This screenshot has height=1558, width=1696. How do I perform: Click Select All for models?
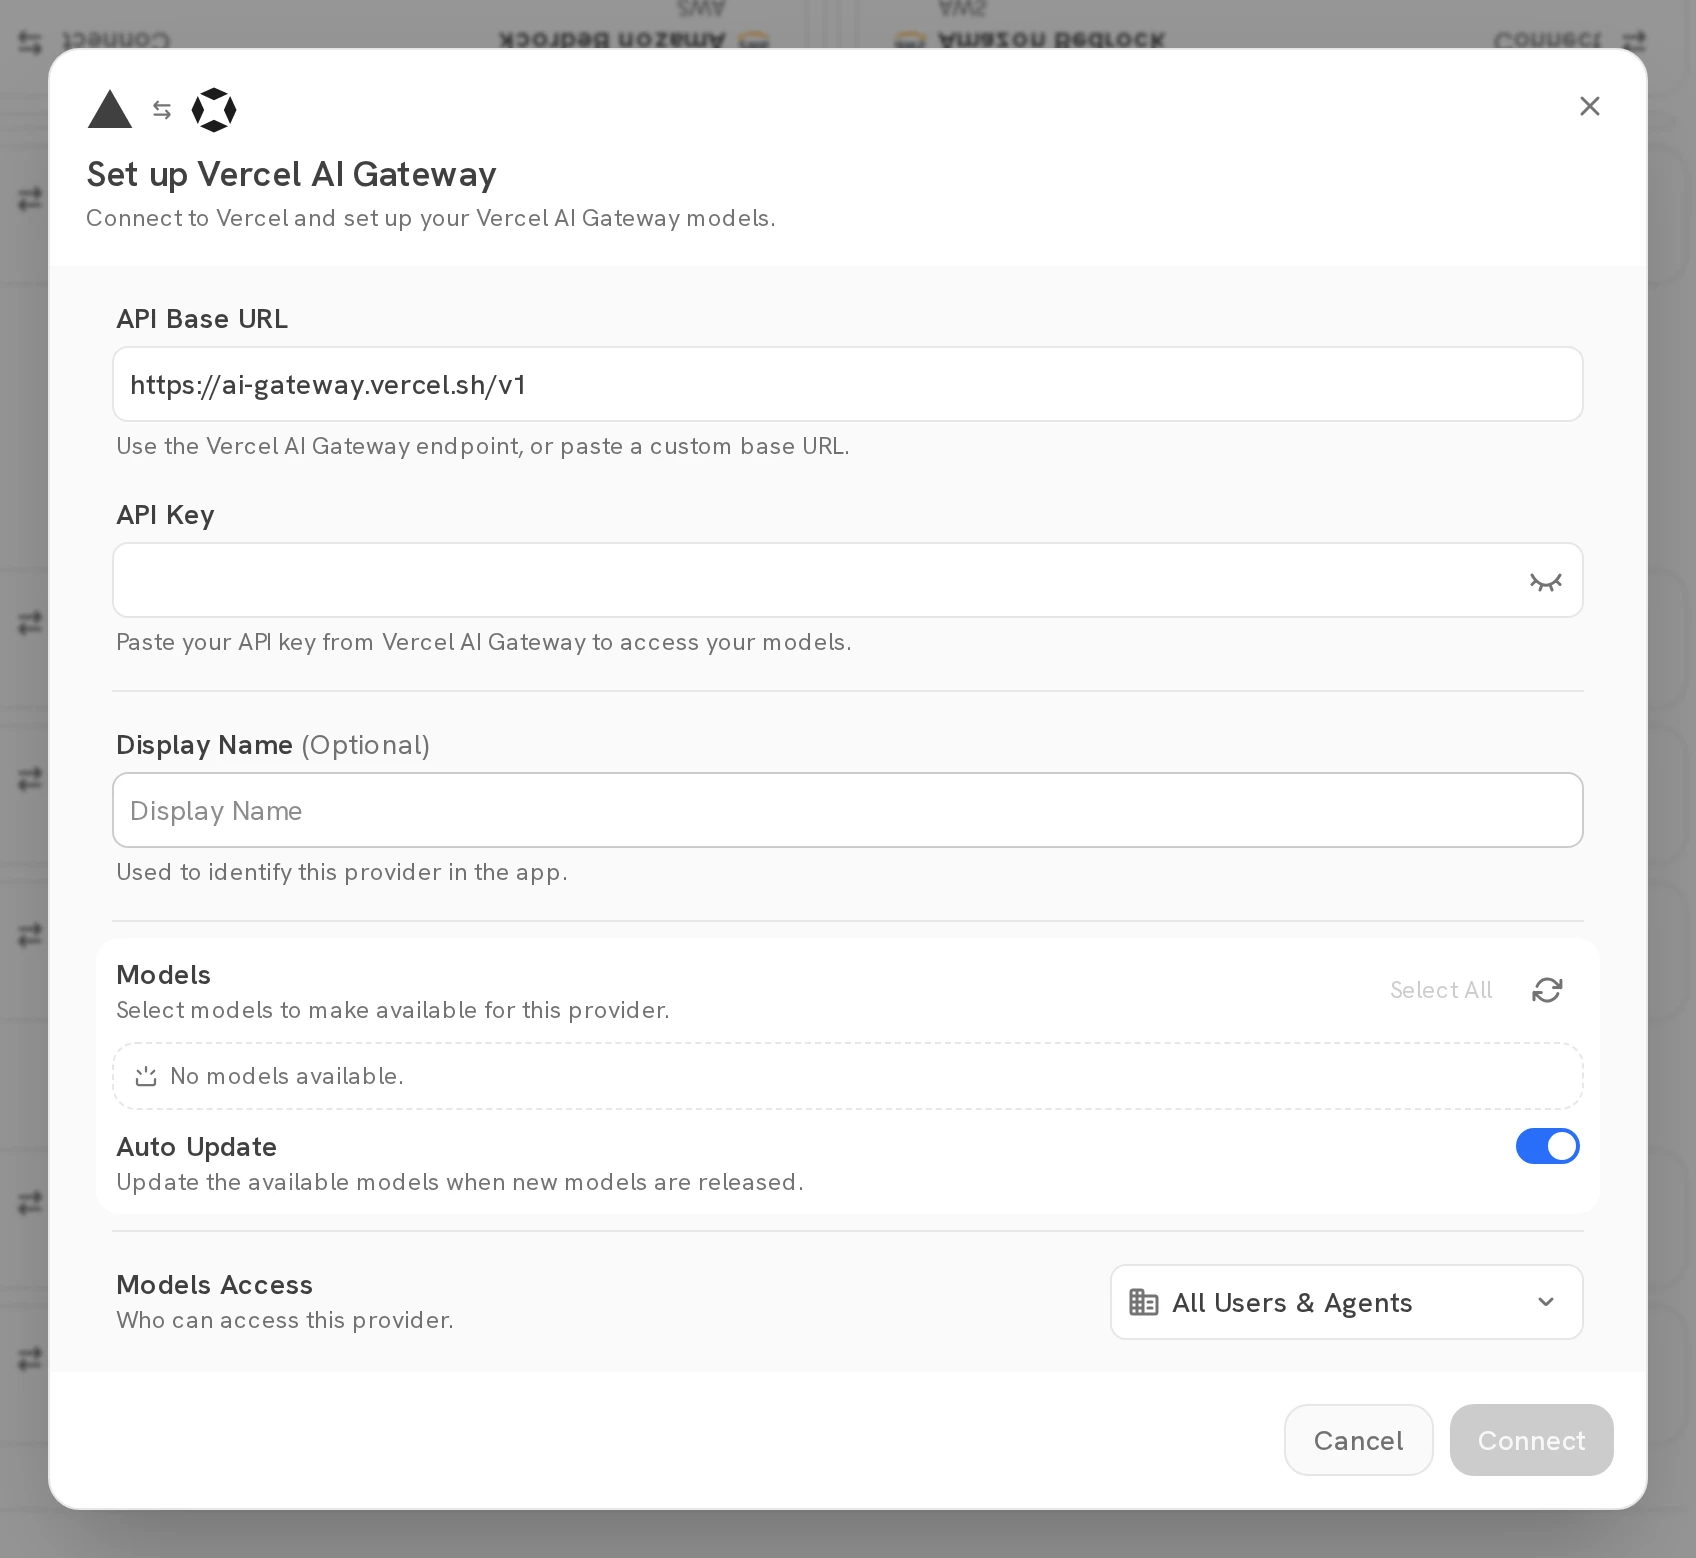[1441, 990]
